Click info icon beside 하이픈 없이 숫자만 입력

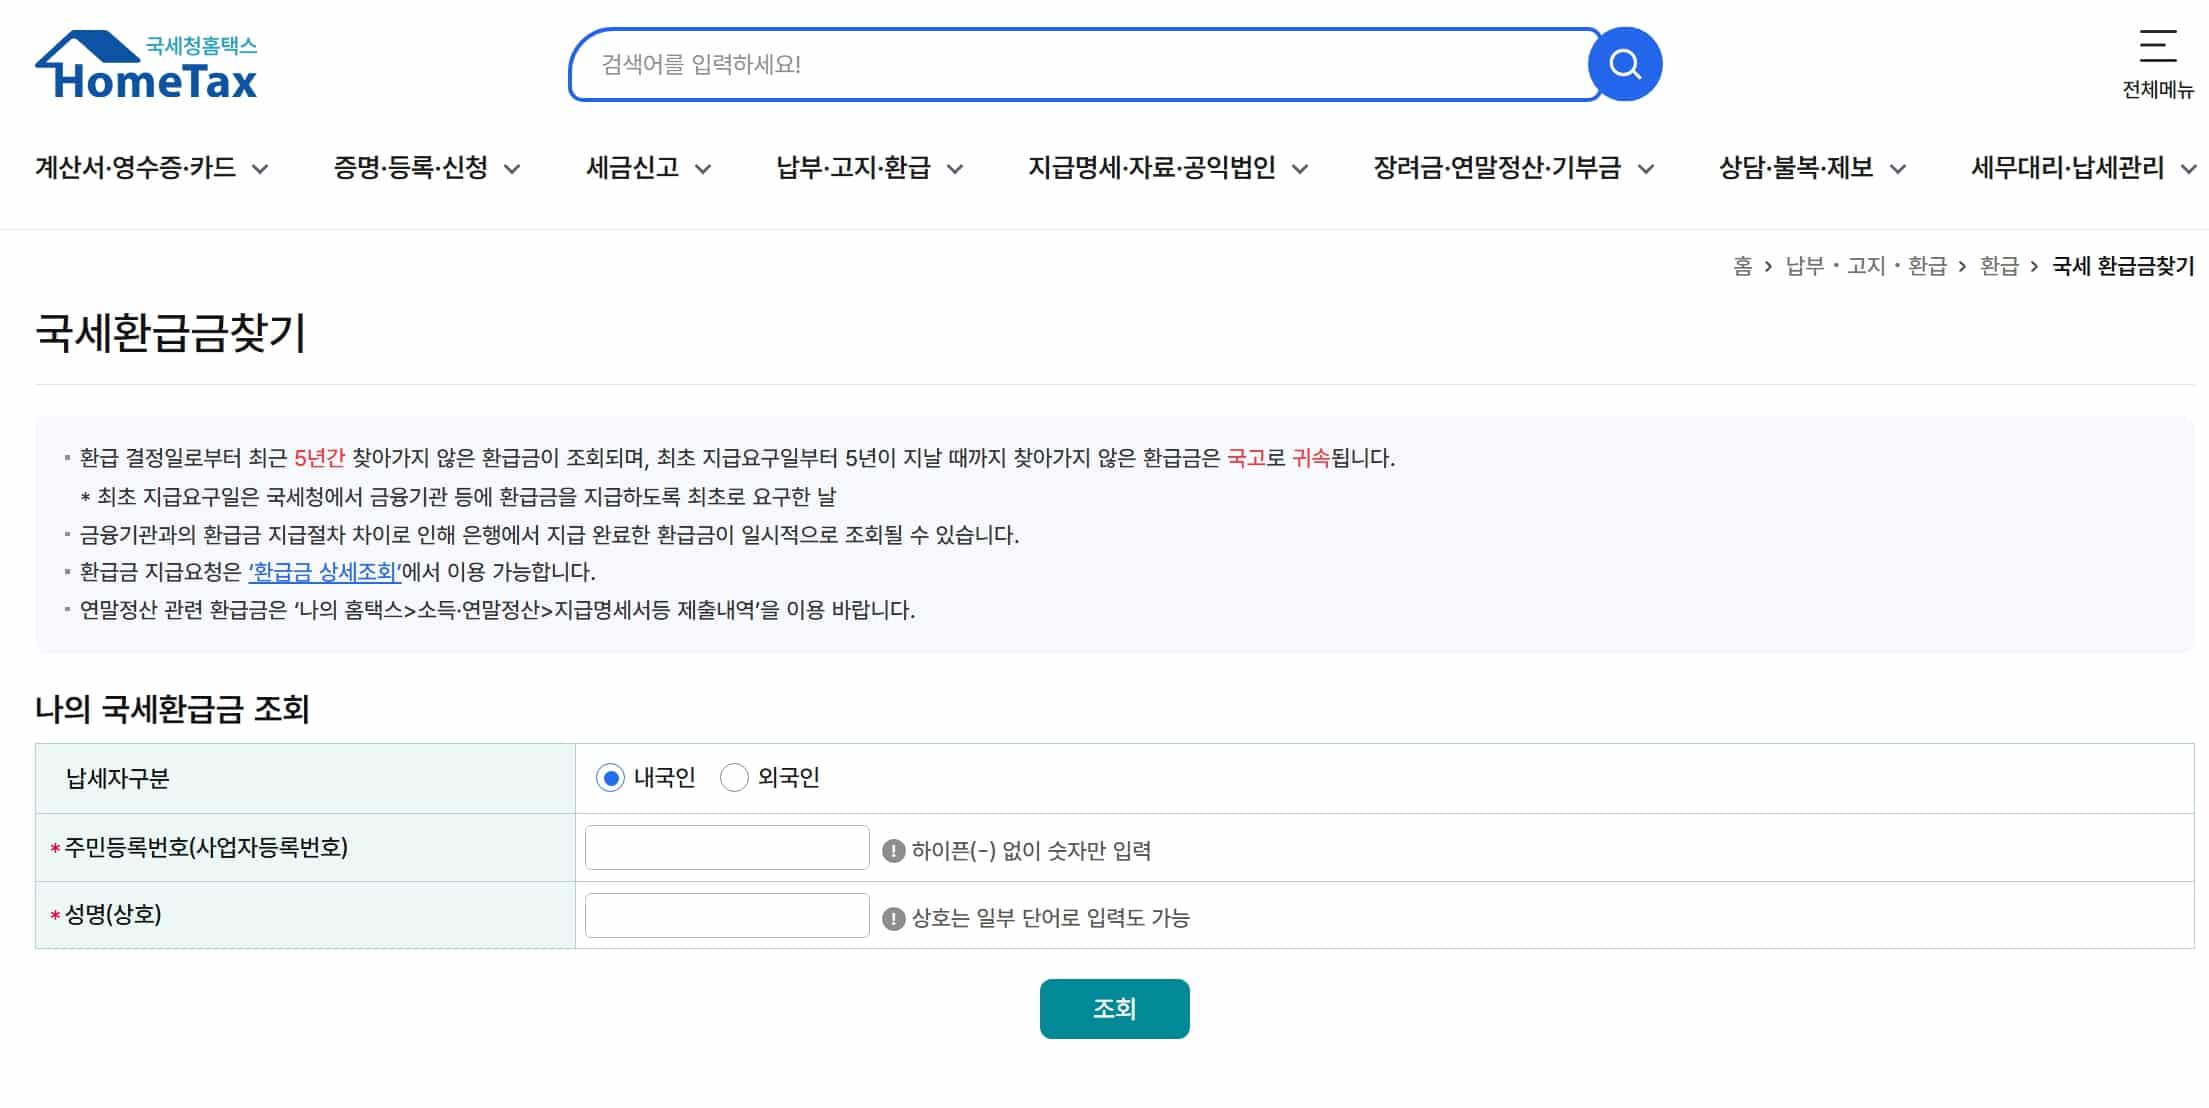tap(893, 851)
